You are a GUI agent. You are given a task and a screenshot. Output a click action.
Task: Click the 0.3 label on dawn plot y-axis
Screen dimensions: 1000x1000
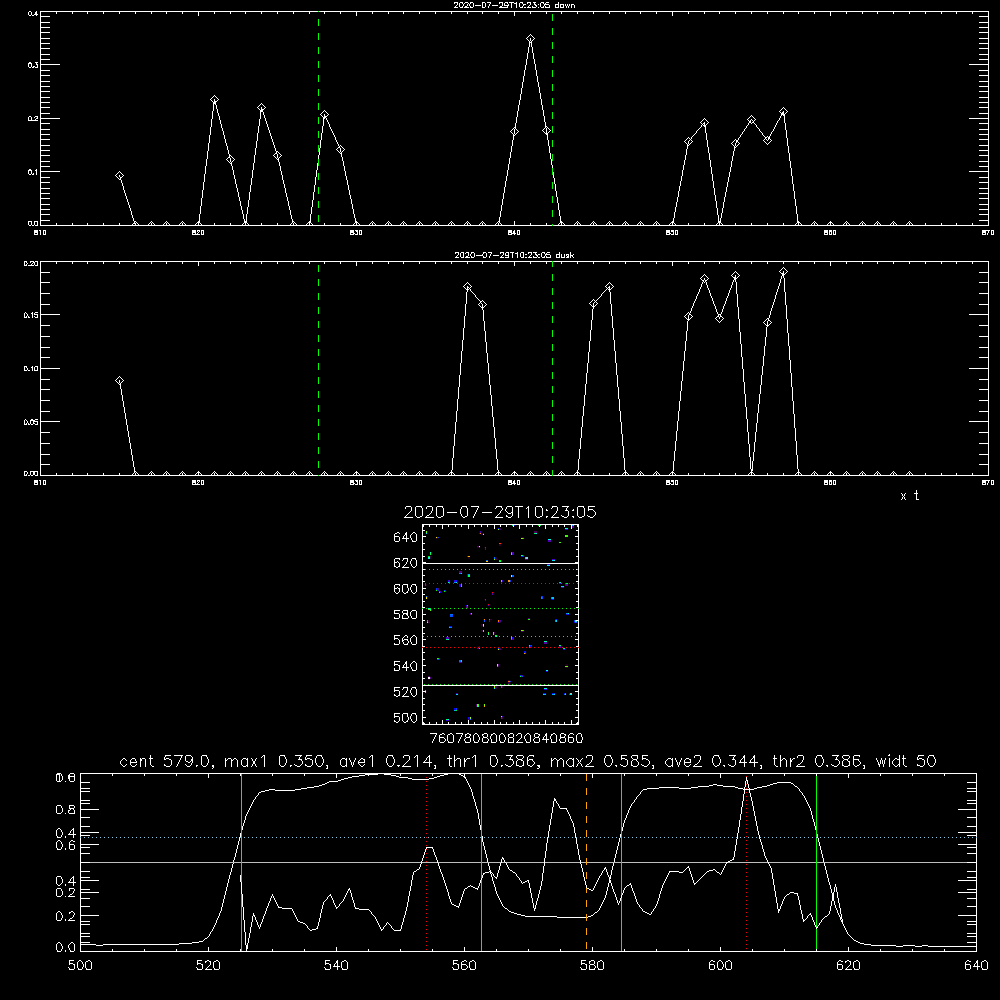tap(33, 65)
